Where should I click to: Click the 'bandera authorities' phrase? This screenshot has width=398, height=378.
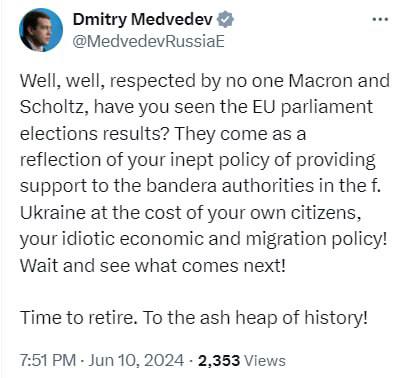pos(230,186)
